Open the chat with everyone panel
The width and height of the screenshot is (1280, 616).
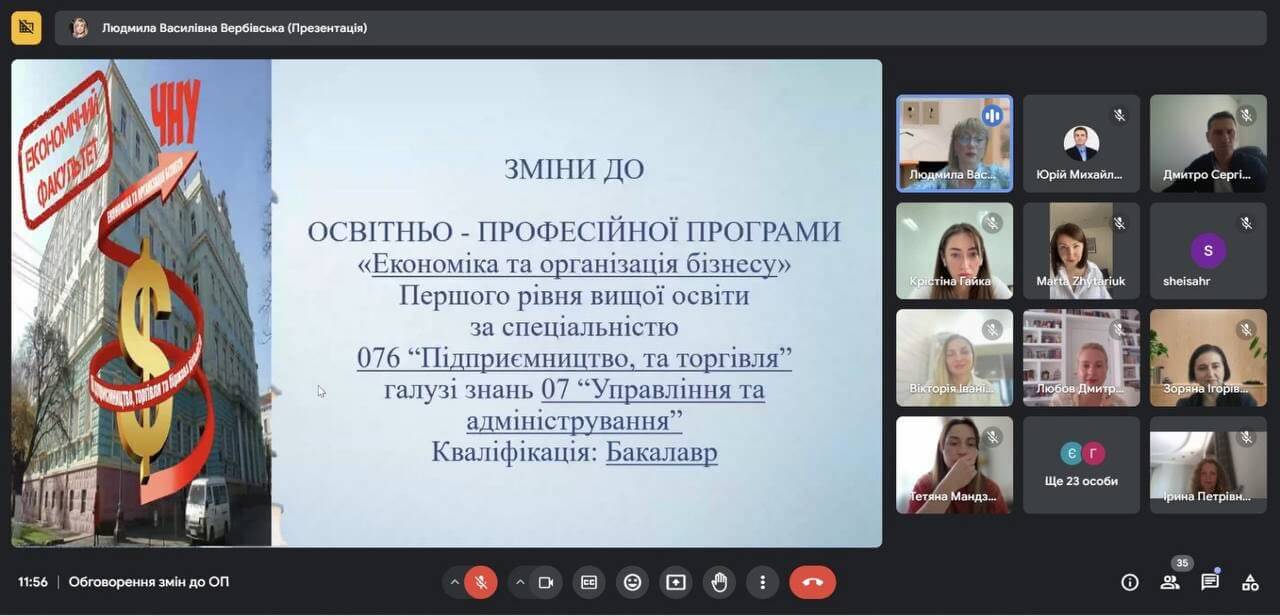1210,582
